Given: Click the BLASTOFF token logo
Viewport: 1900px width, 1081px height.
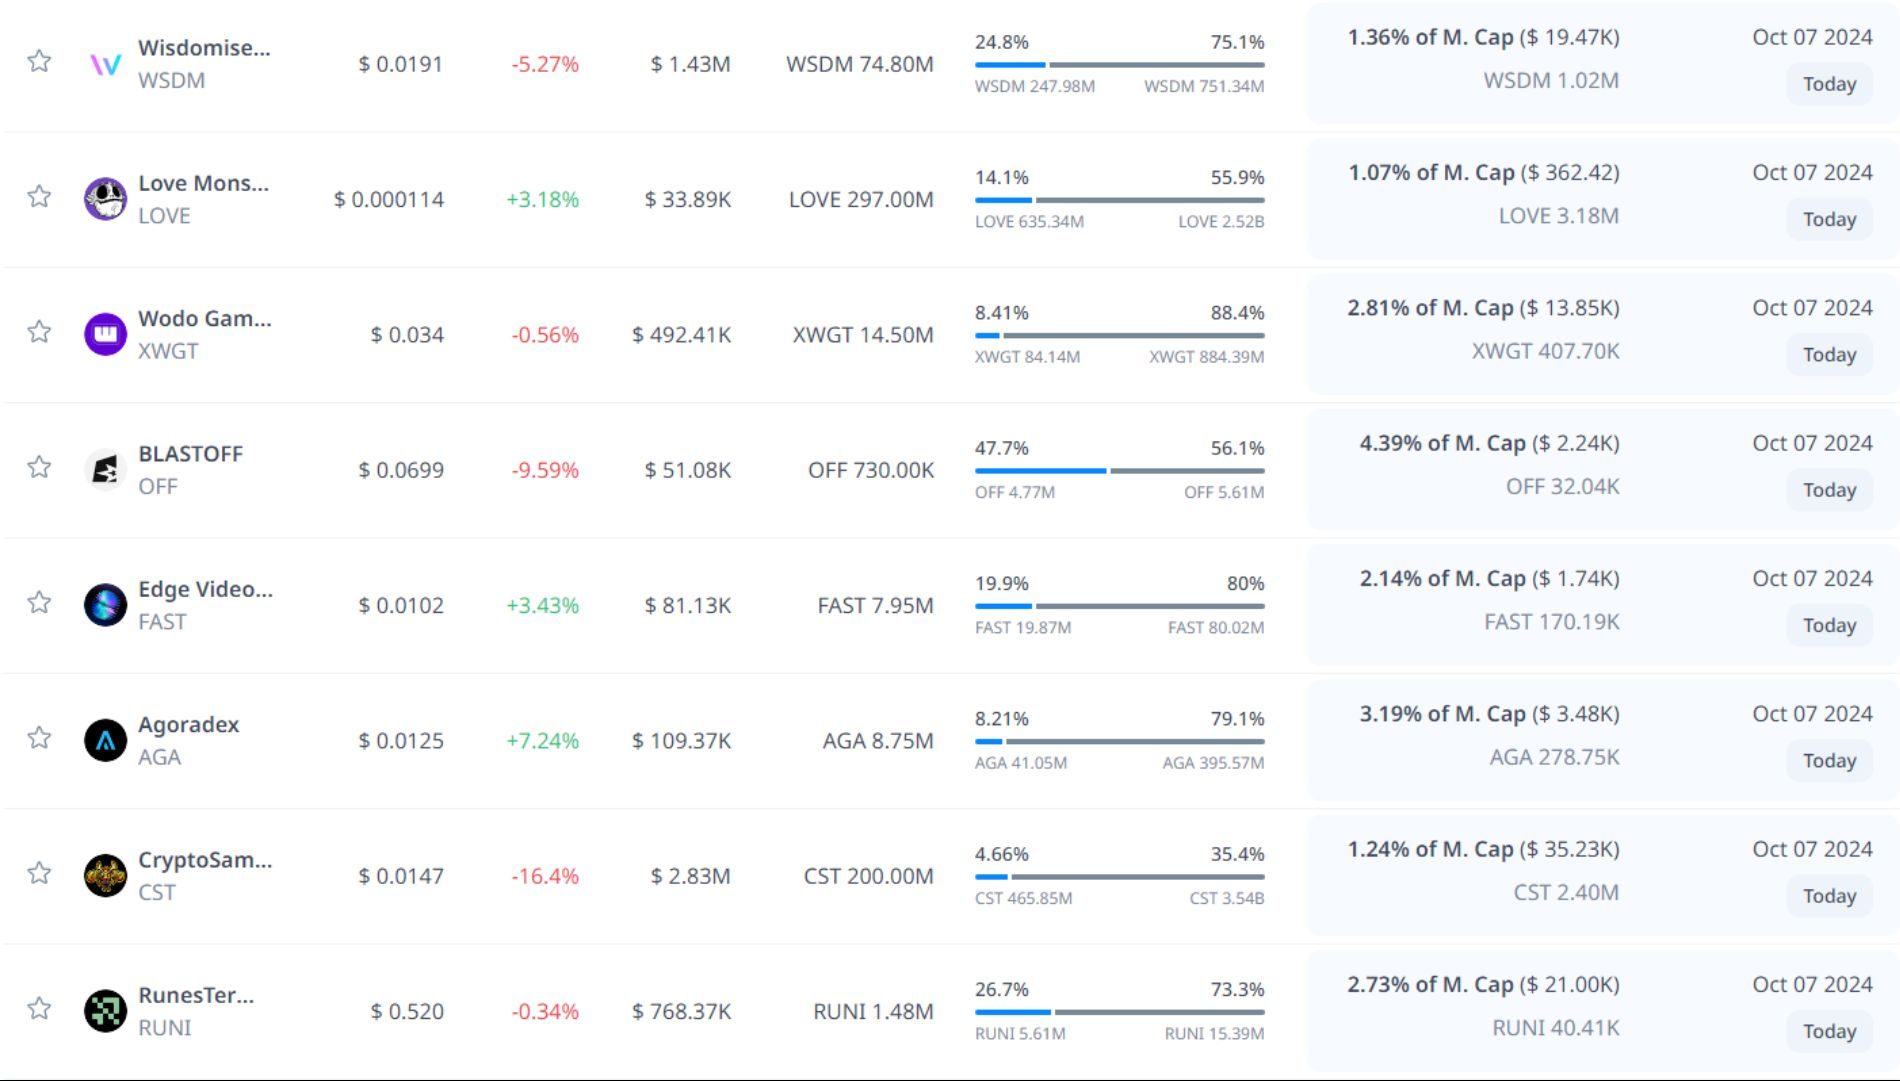Looking at the screenshot, I should [105, 470].
